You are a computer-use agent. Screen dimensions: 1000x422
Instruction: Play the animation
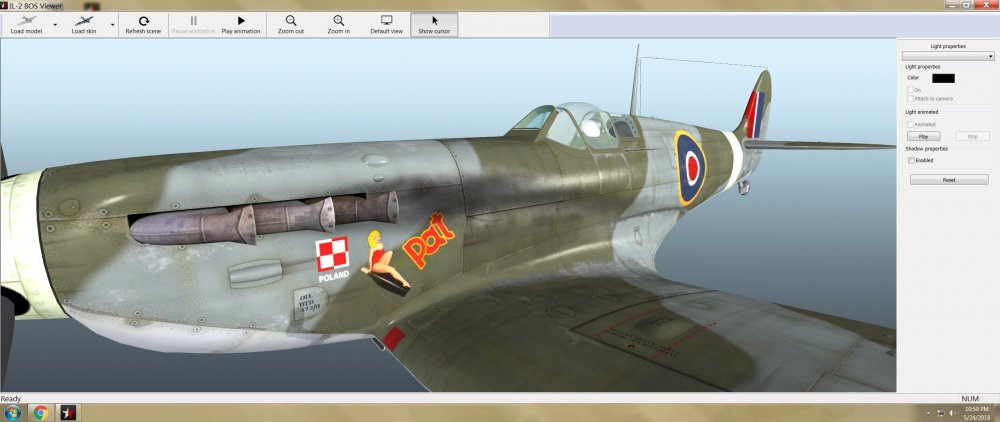241,25
